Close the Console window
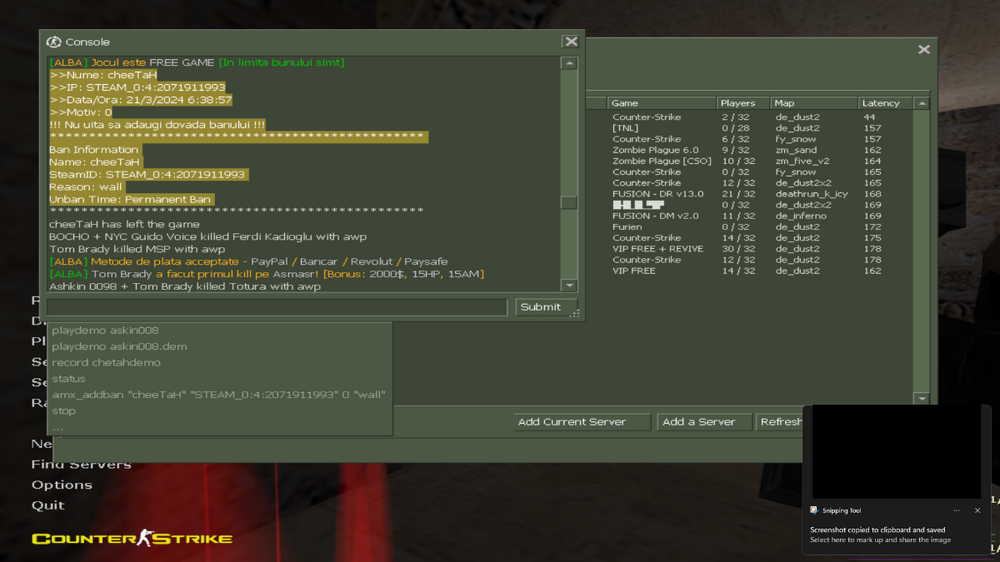The height and width of the screenshot is (562, 1000). coord(571,42)
